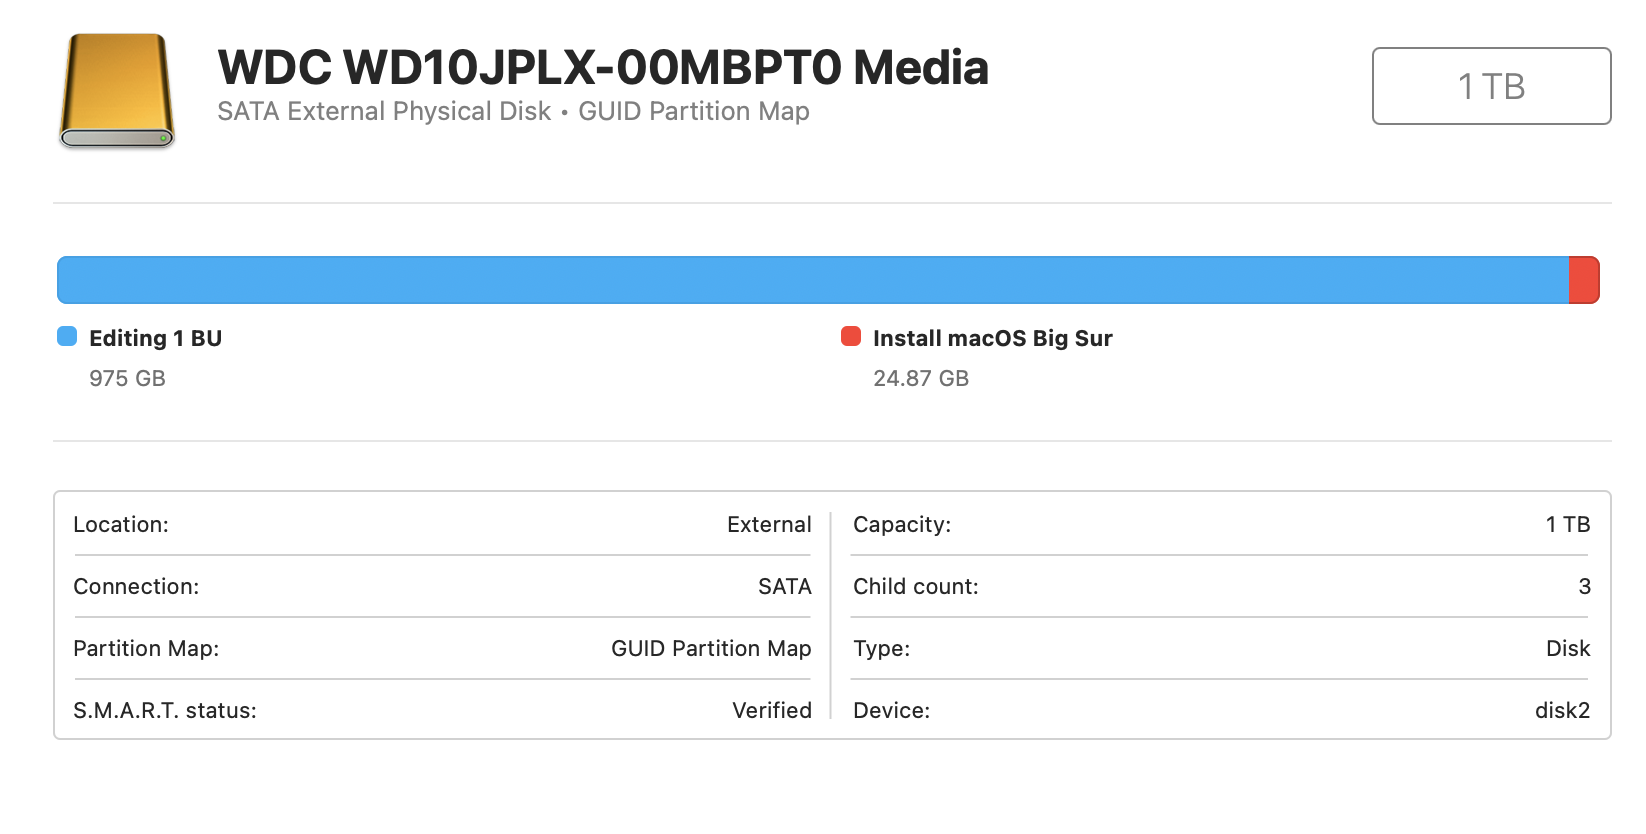Click the red Install macOS Big Sur legend square
This screenshot has height=834, width=1646.
[x=851, y=336]
